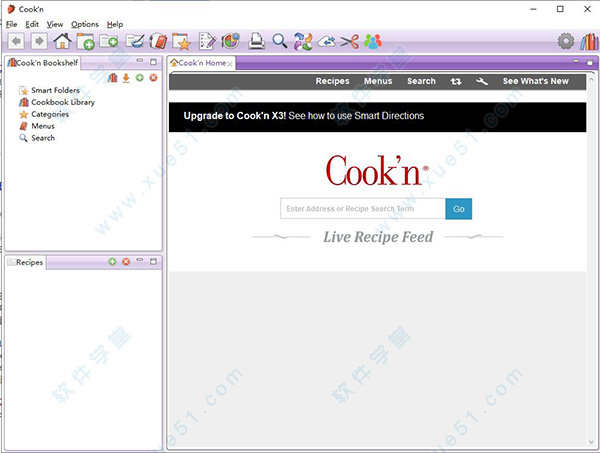Select Cookbook Library in the tree
Viewport: 600px width, 453px height.
(63, 102)
